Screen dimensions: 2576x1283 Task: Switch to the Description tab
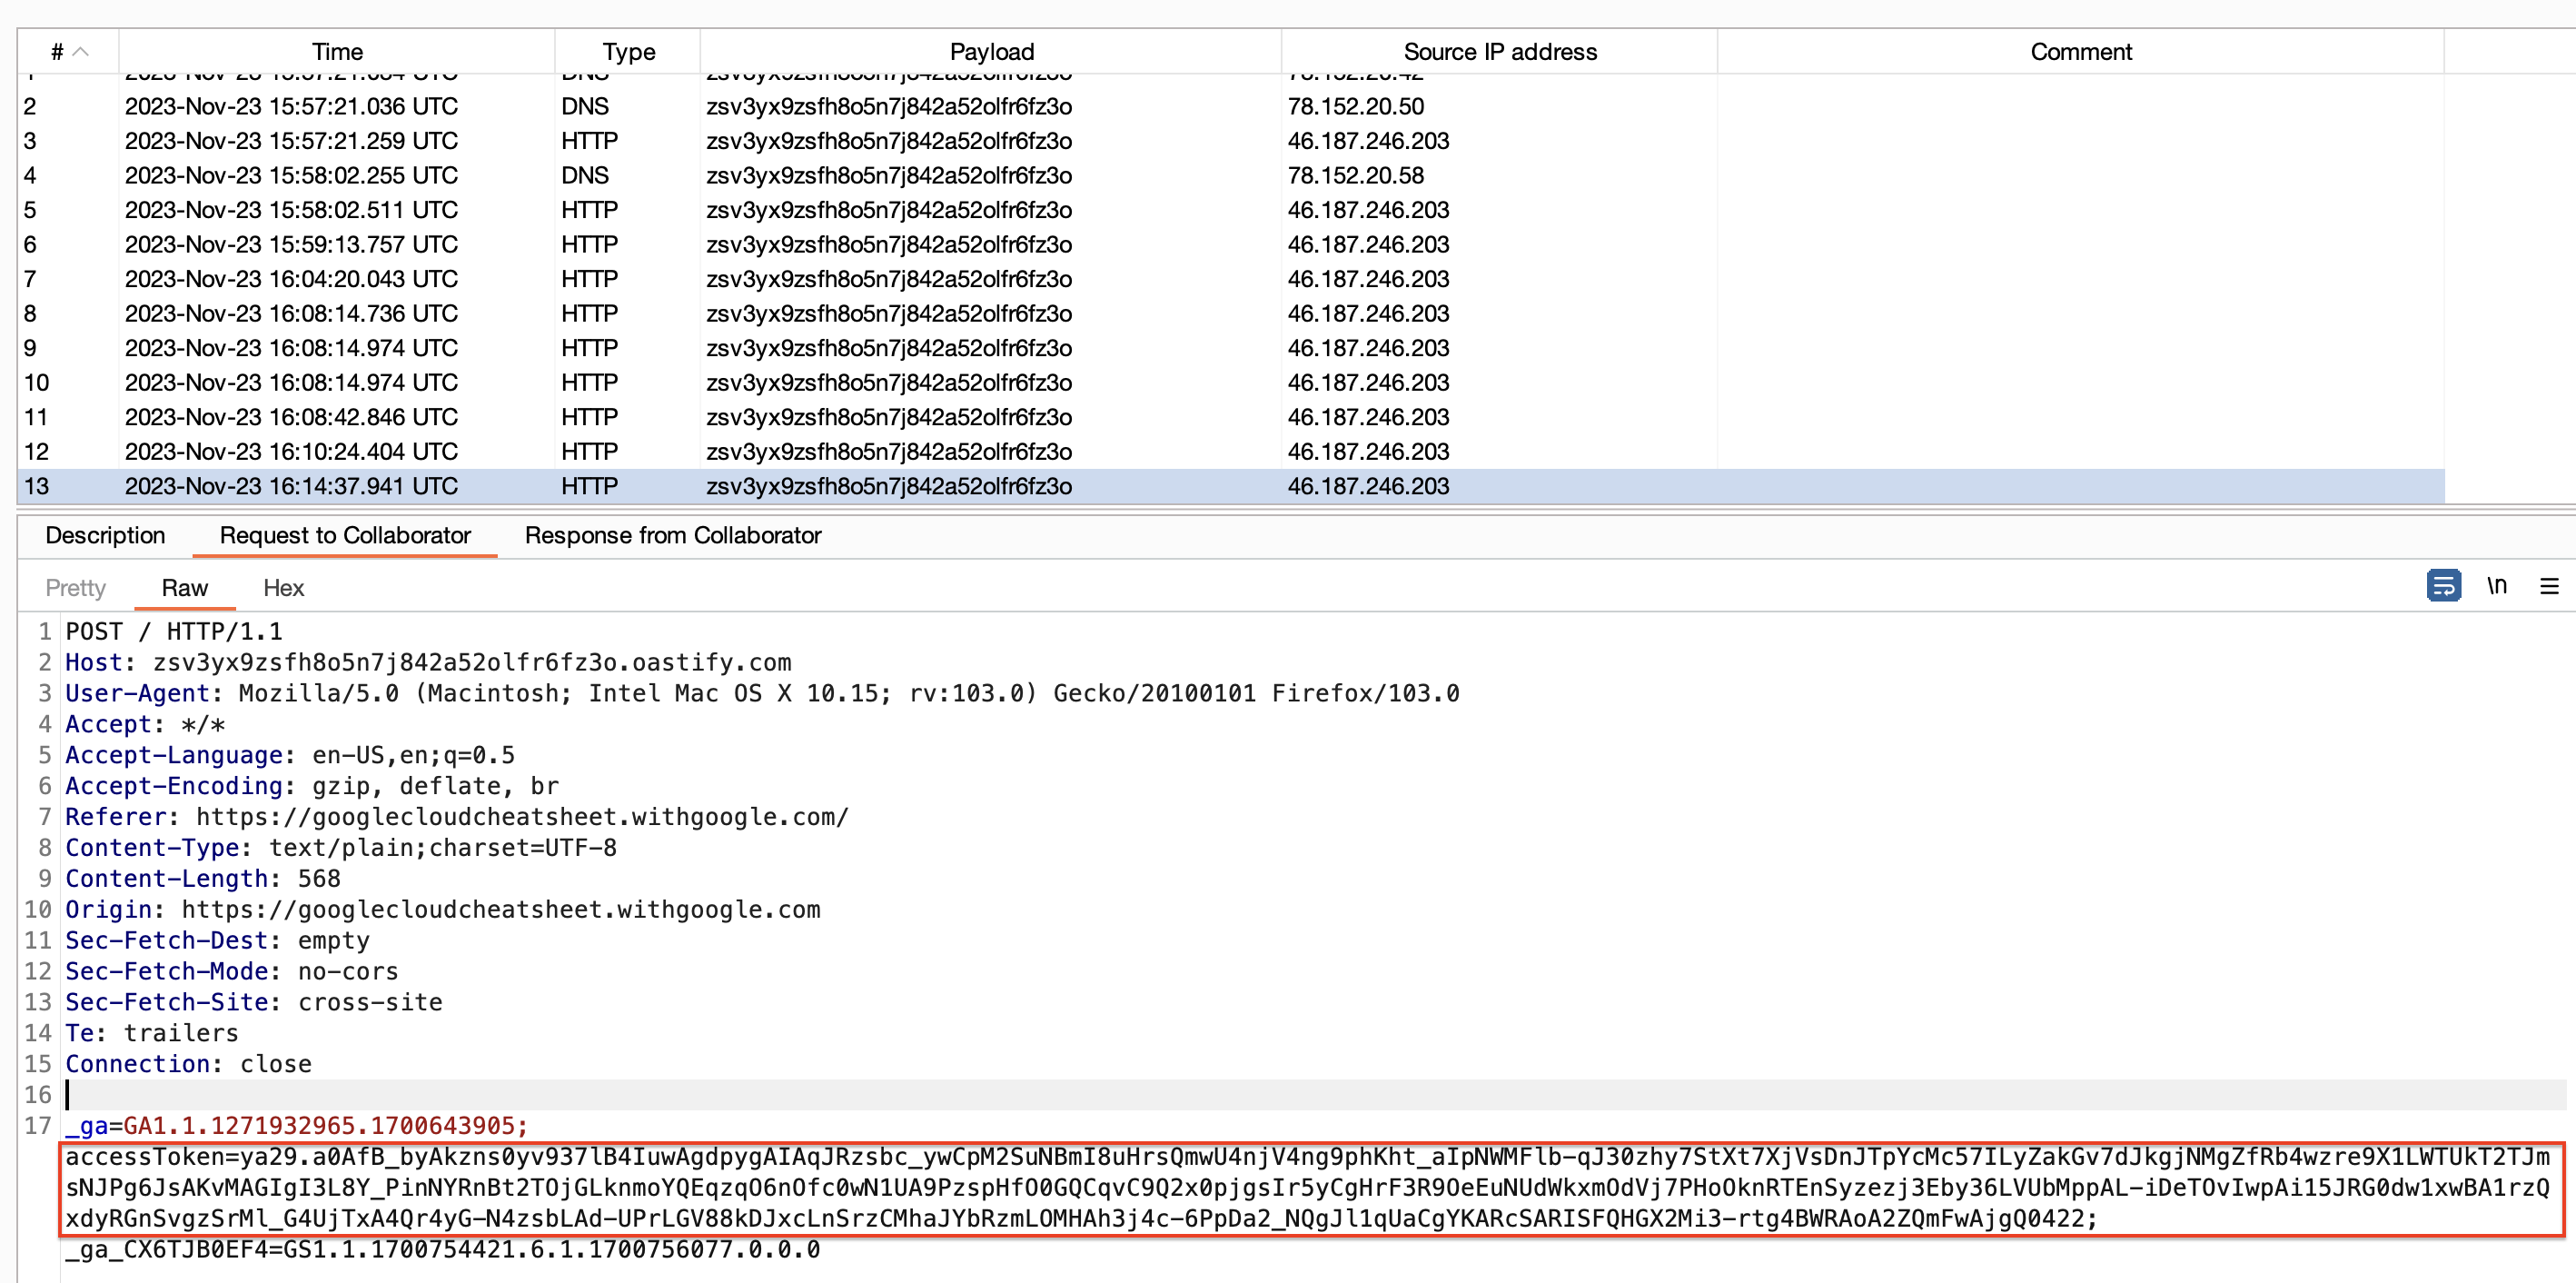105,535
